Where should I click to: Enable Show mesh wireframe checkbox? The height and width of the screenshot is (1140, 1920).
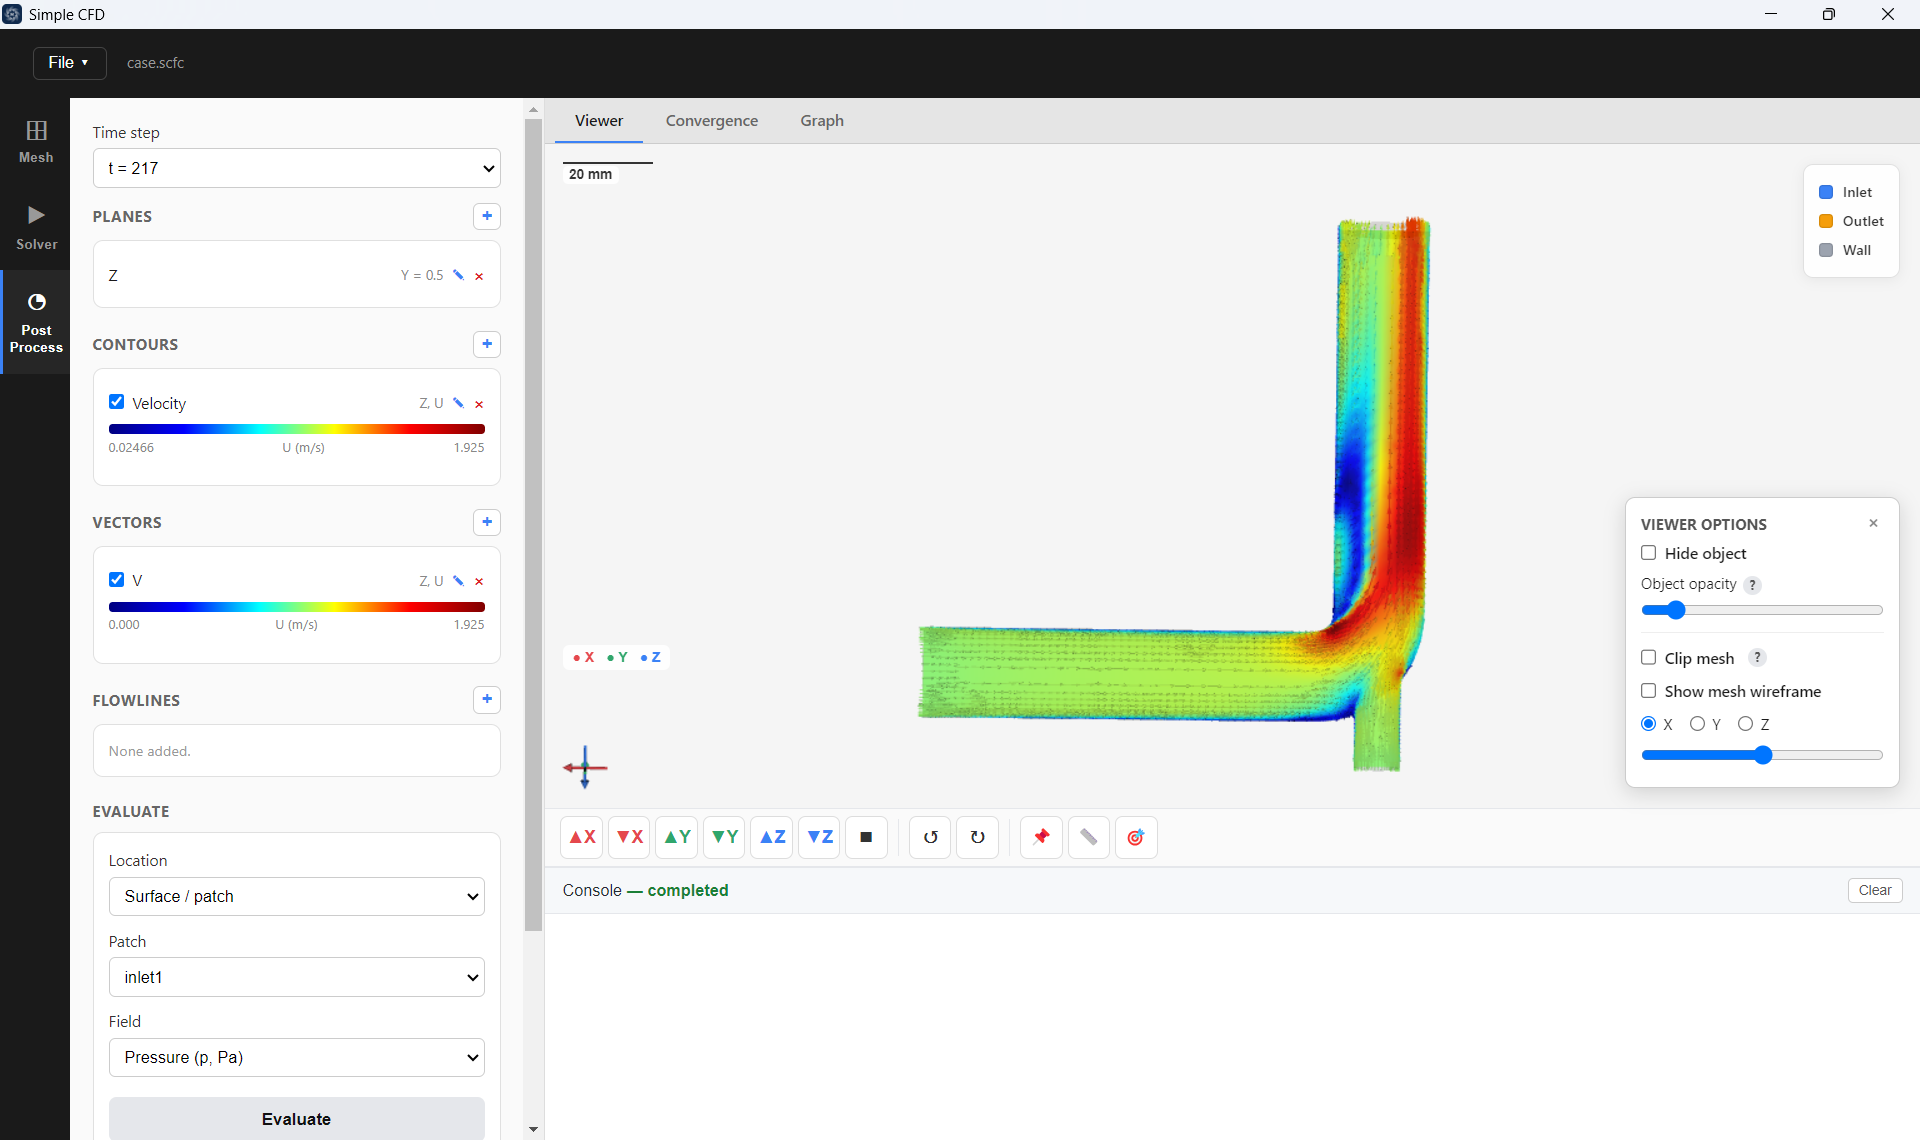coord(1649,691)
